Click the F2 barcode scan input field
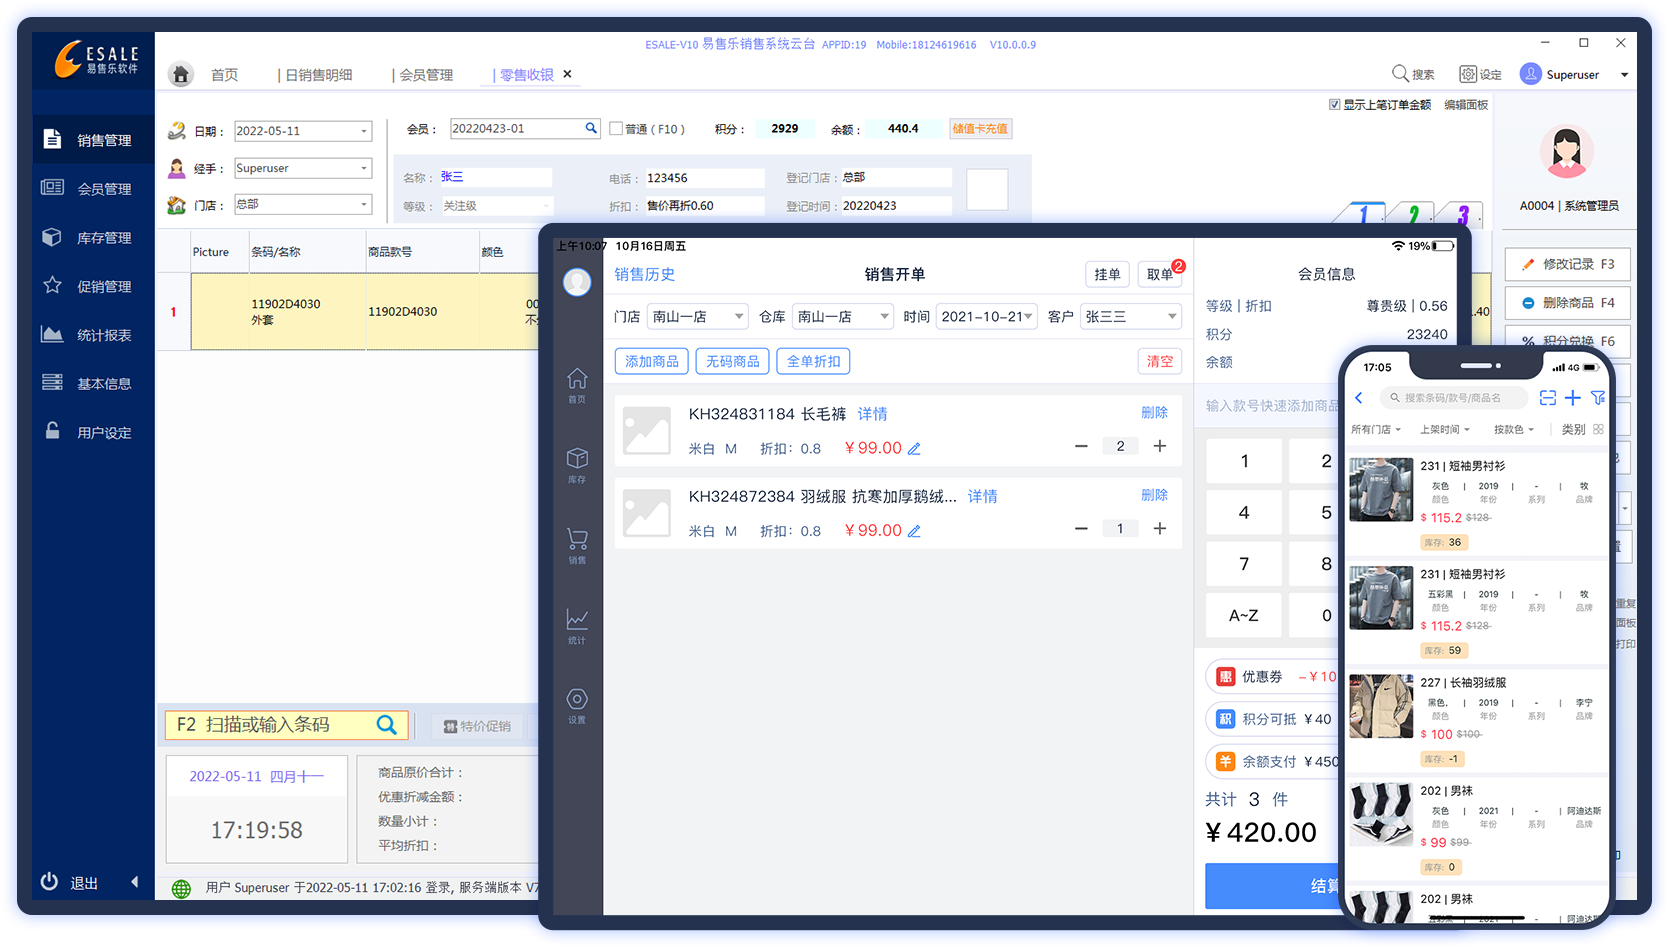 click(x=275, y=725)
